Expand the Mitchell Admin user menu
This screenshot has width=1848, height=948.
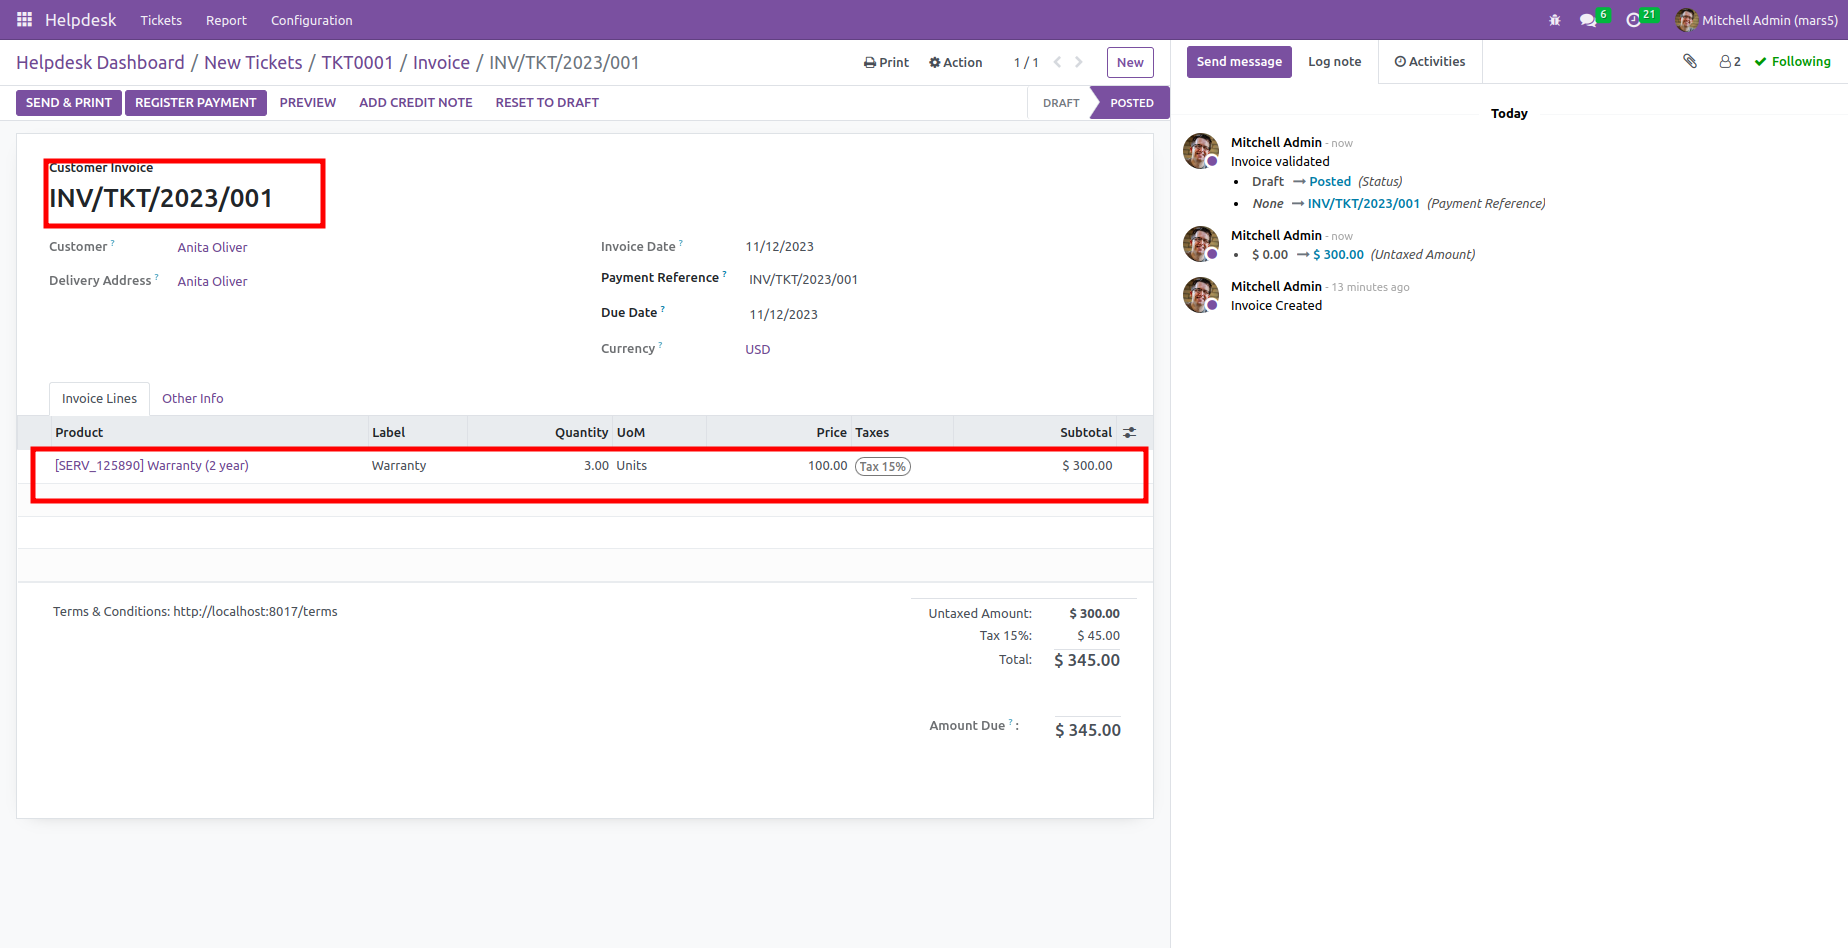pyautogui.click(x=1757, y=20)
